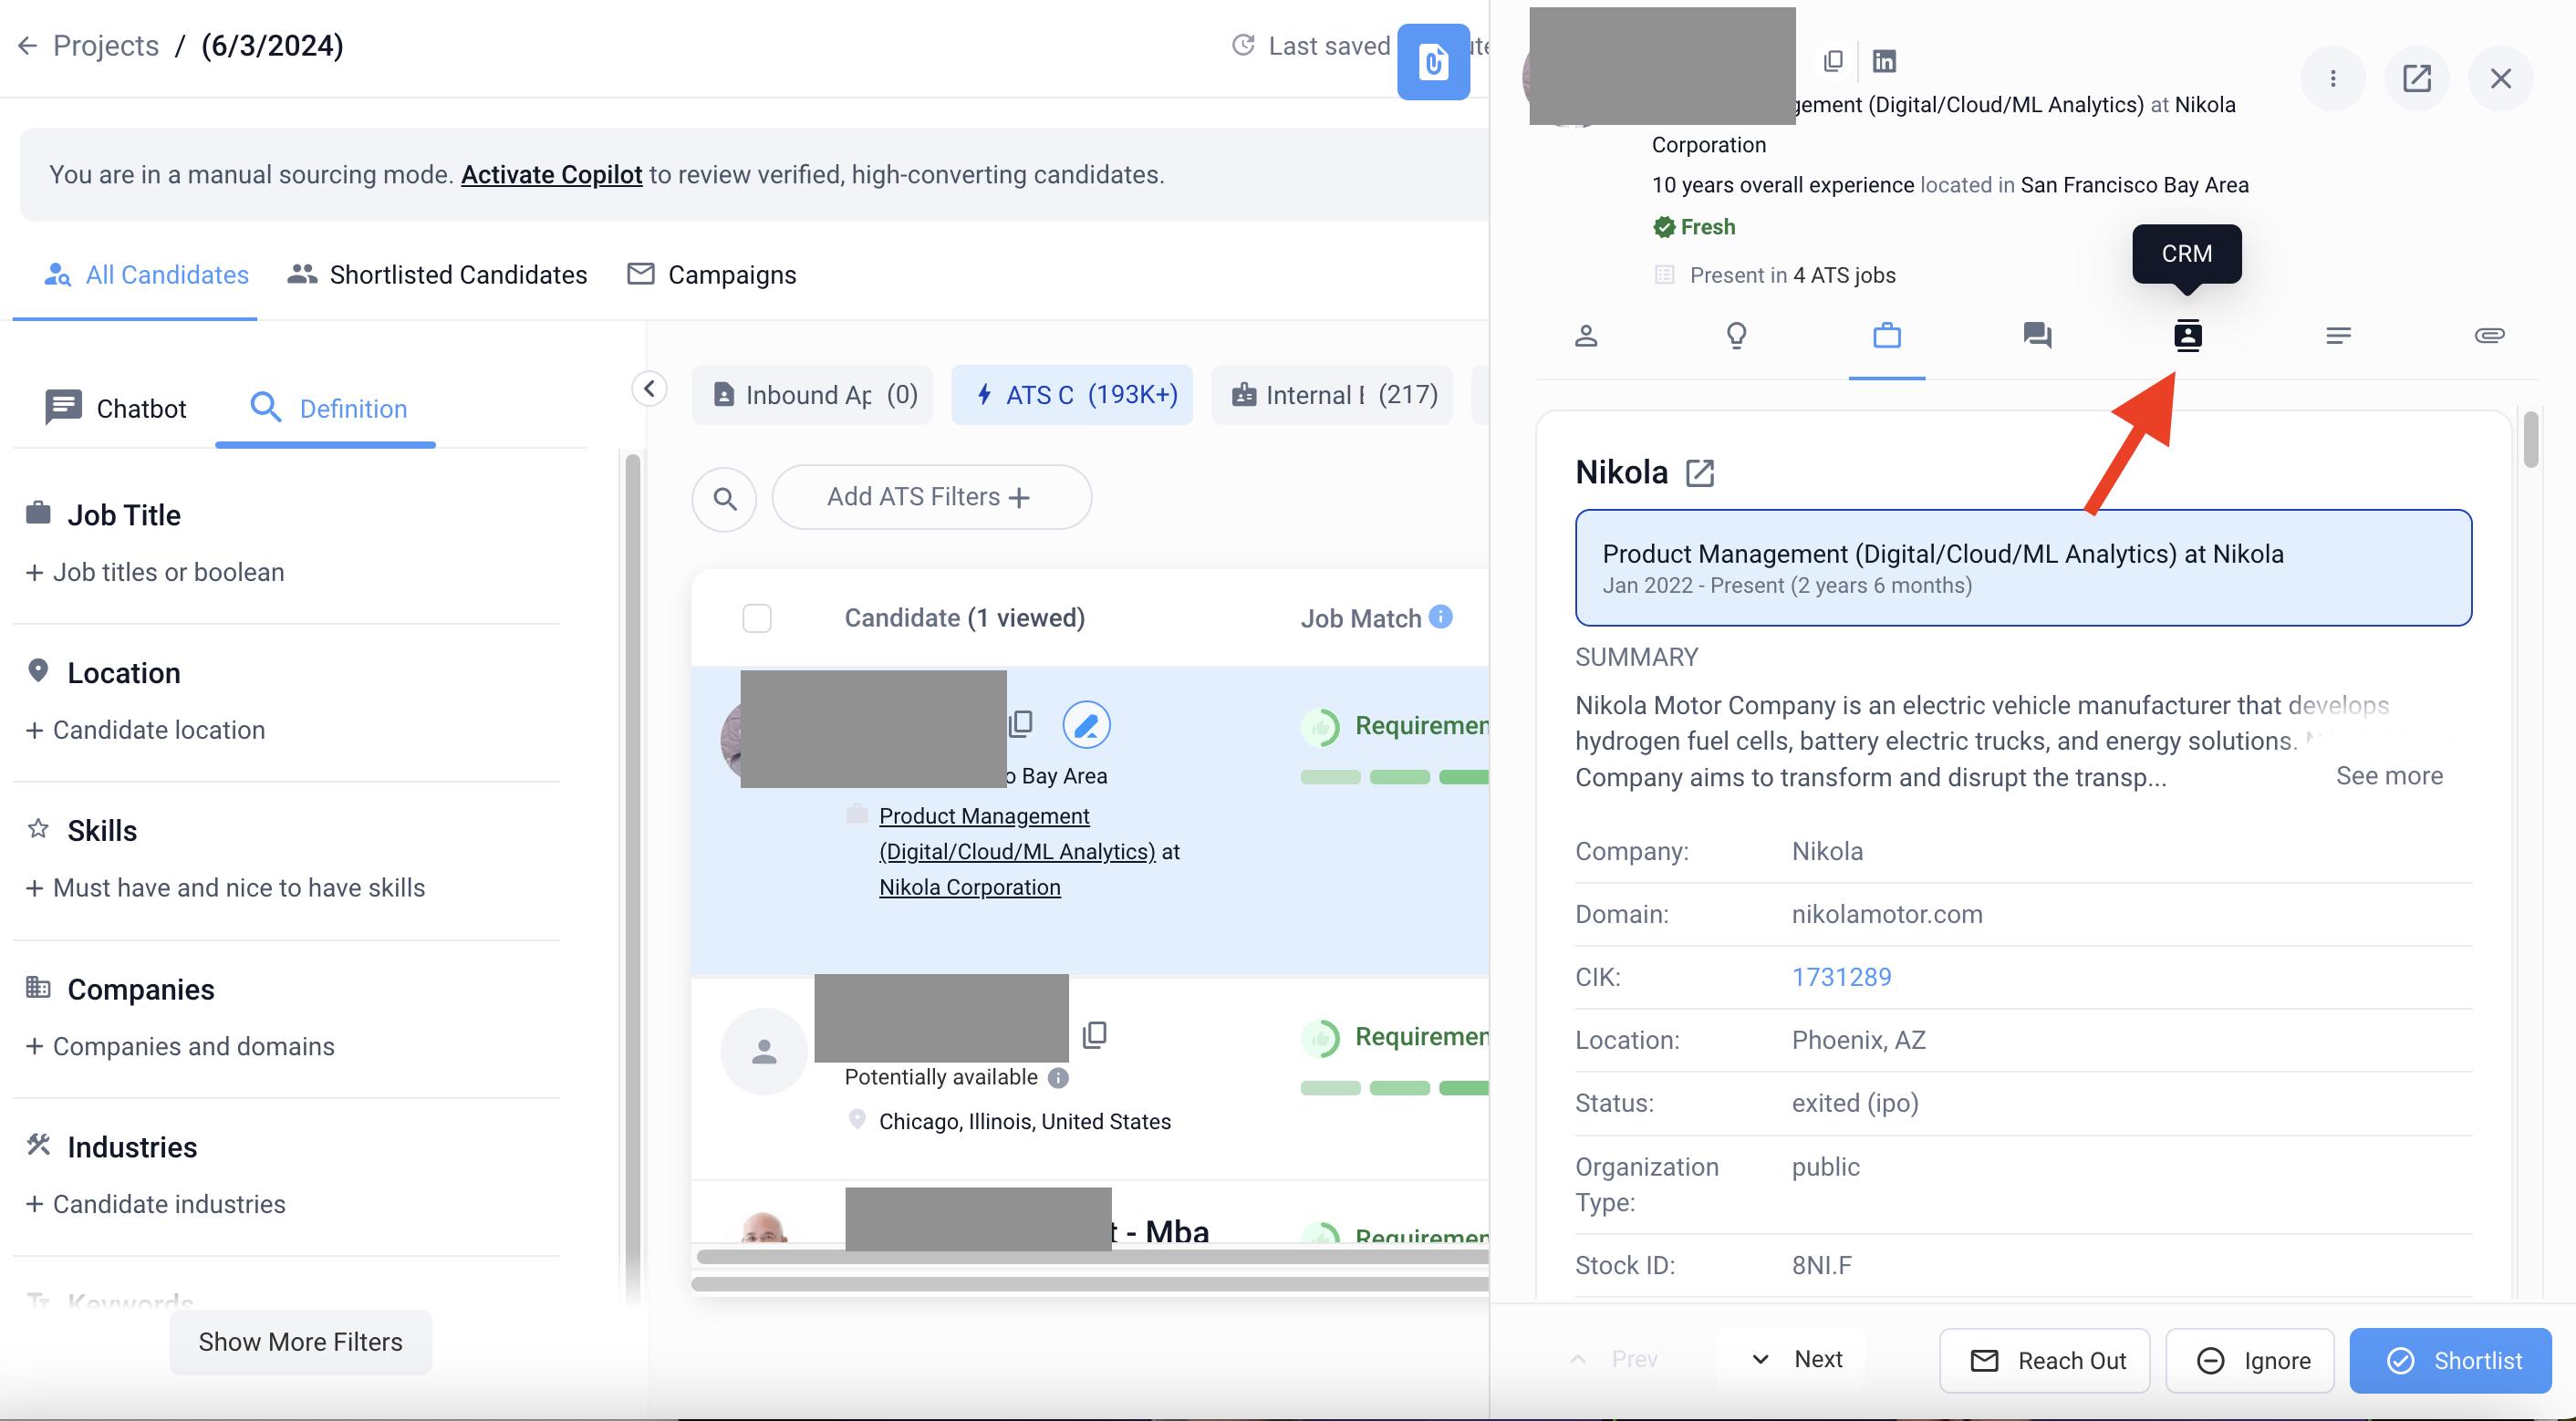Select the briefcase experience tab

pyautogui.click(x=1887, y=335)
